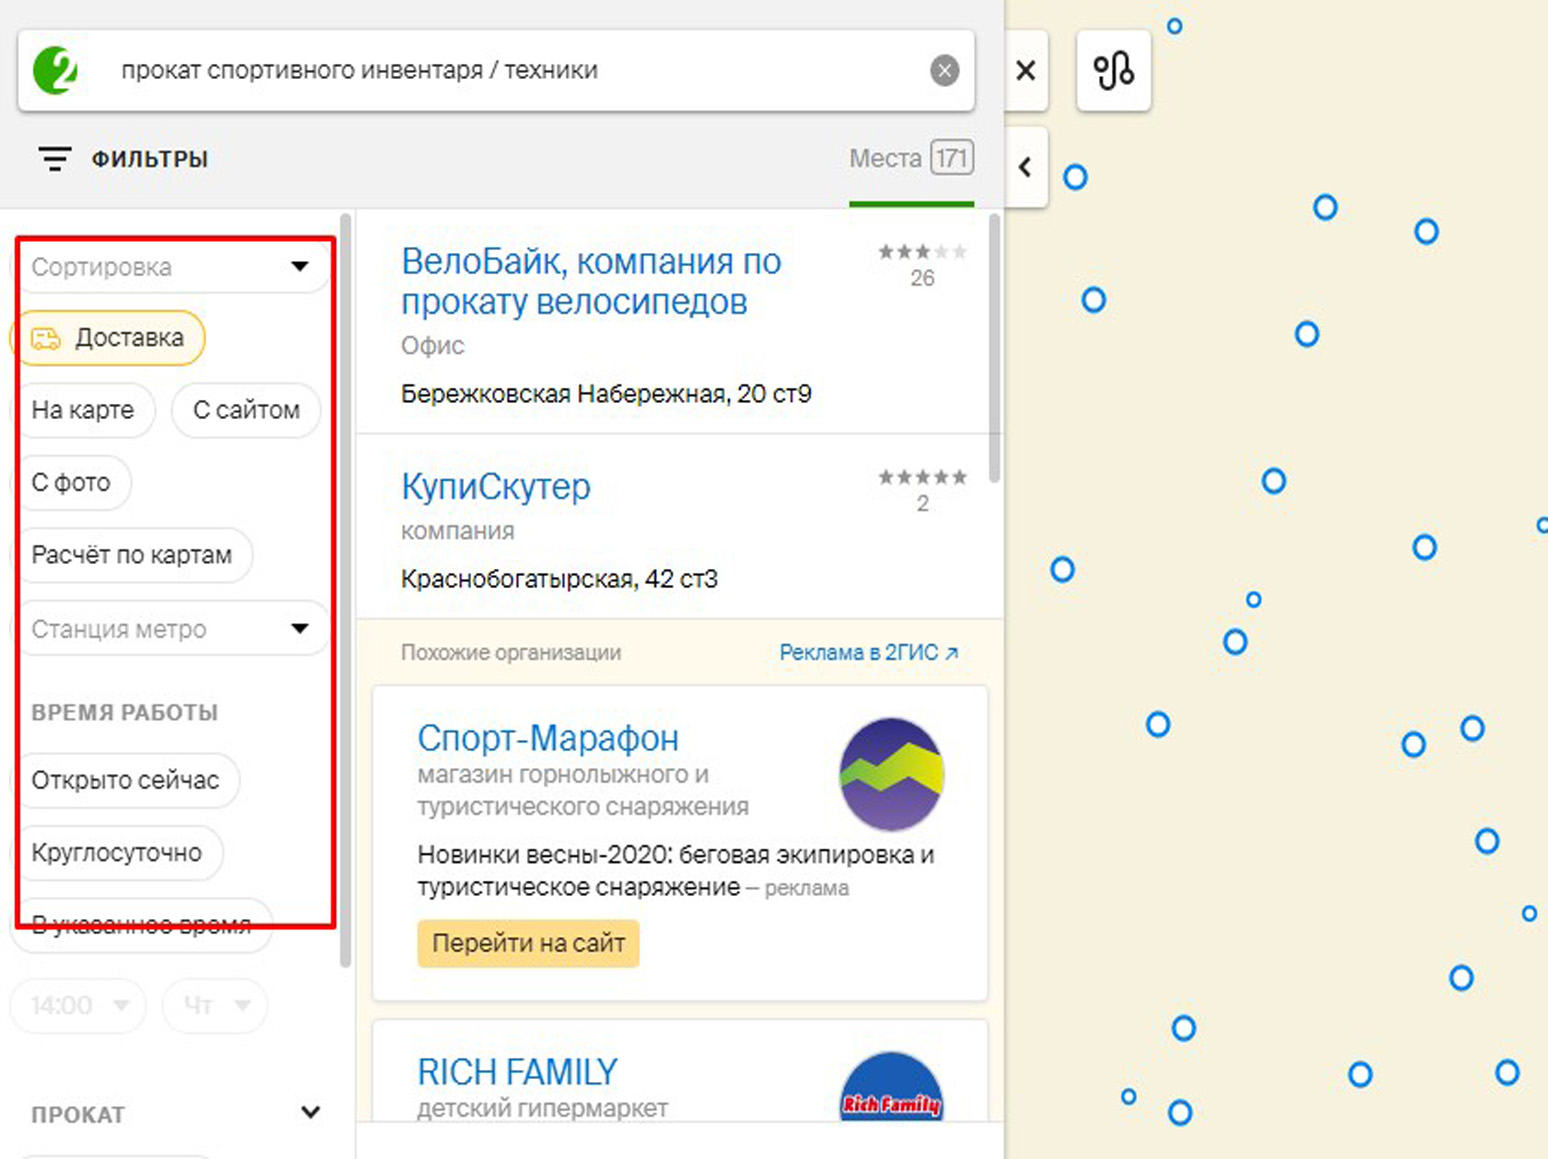Open the Станция метро dropdown
This screenshot has height=1159, width=1548.
[170, 629]
